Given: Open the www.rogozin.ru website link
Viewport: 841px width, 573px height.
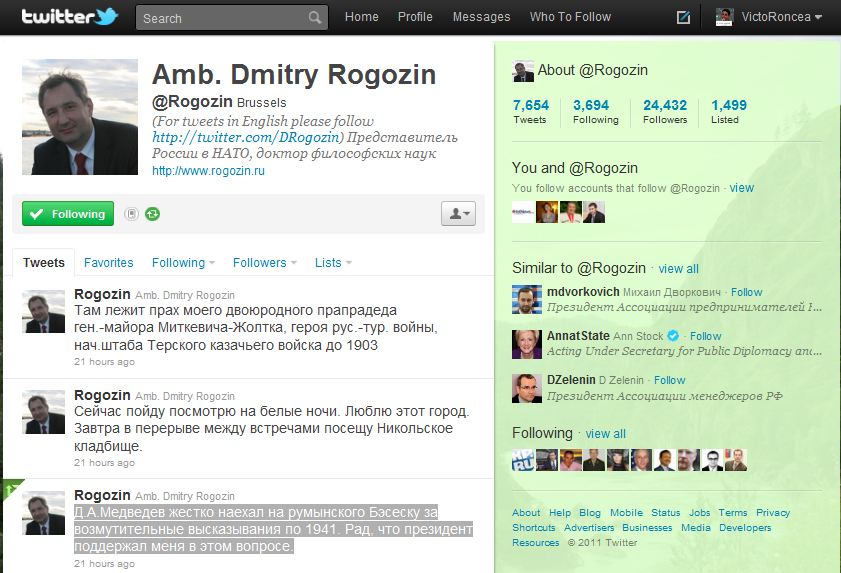Looking at the screenshot, I should click(x=208, y=171).
